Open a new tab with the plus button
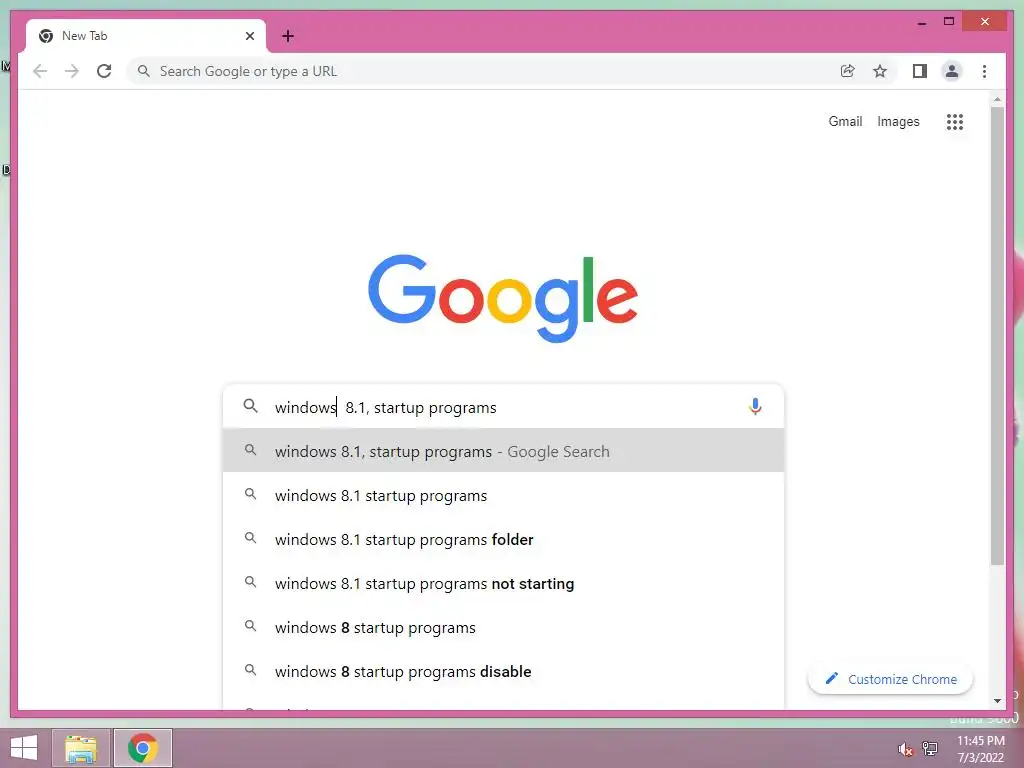 288,36
